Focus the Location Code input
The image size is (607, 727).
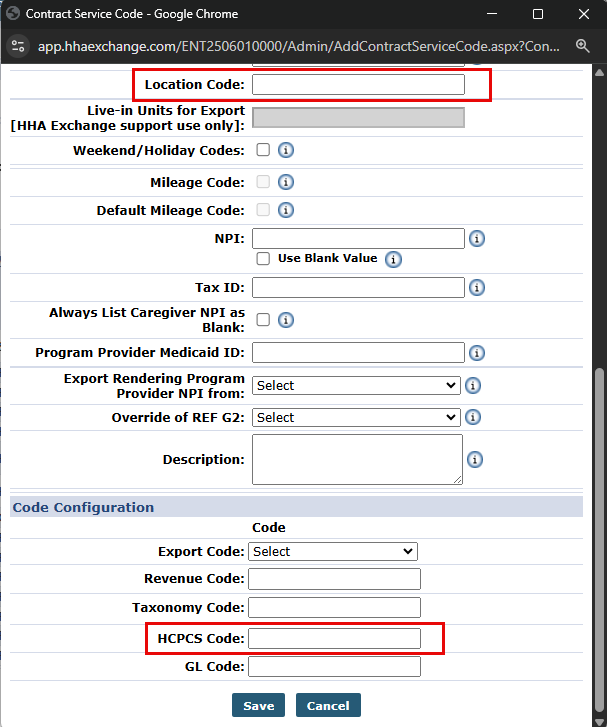point(358,85)
